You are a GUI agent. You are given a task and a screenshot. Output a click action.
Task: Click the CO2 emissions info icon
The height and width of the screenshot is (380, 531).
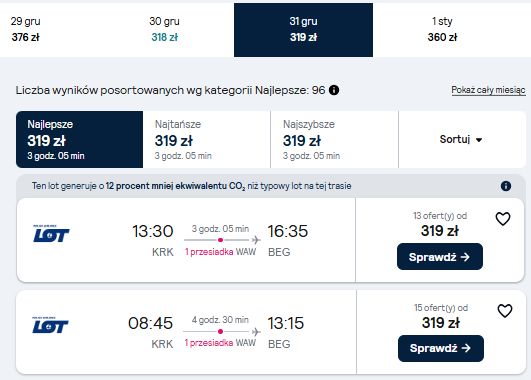pos(506,186)
